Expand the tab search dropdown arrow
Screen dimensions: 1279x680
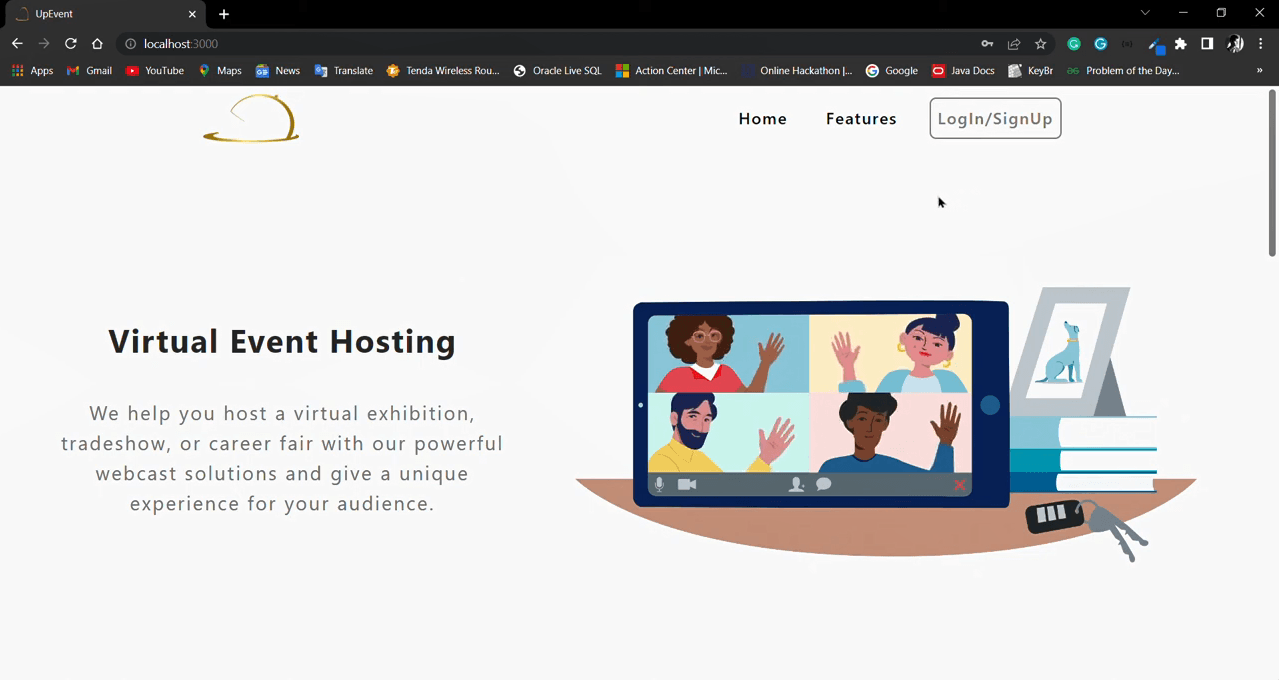(x=1145, y=13)
